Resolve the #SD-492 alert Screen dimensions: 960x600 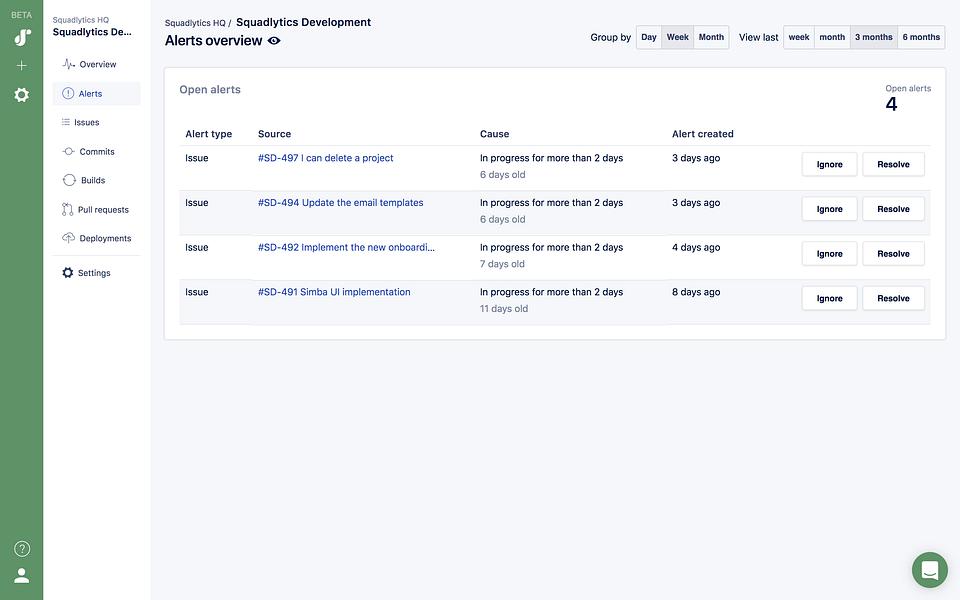(893, 253)
